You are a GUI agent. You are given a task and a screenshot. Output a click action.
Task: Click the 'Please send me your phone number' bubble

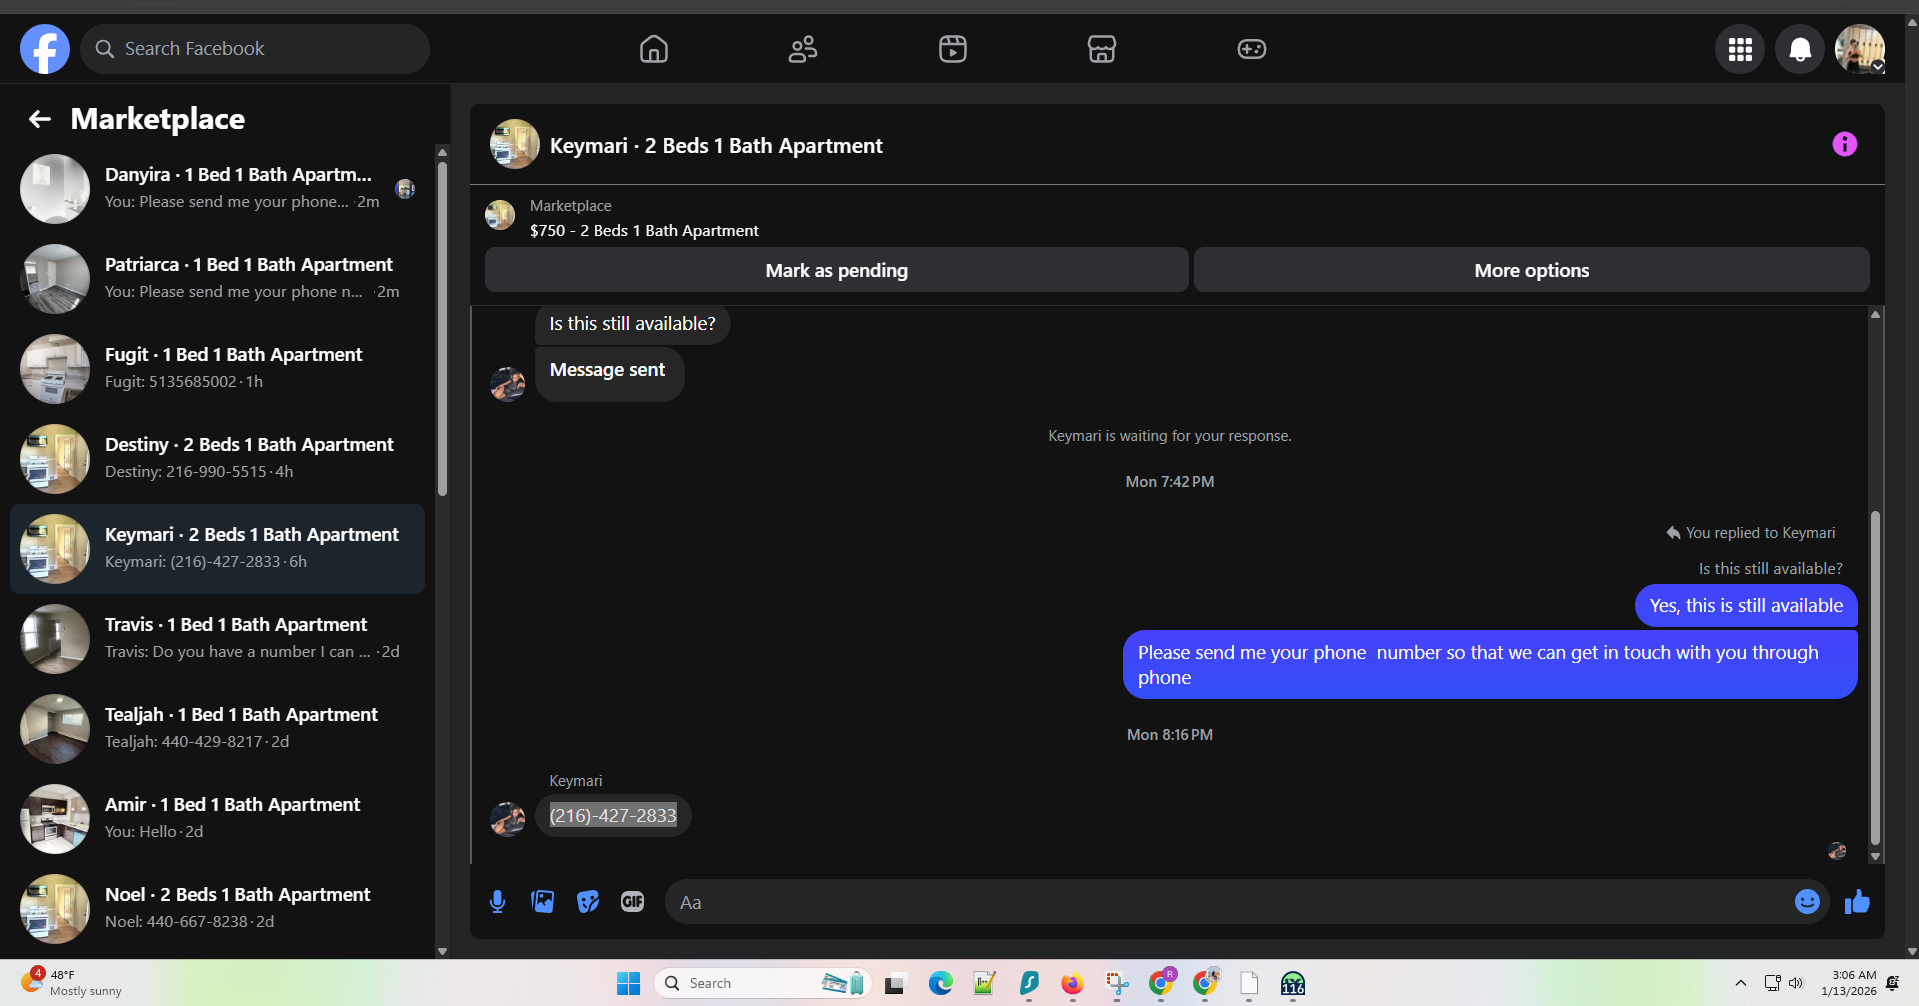[x=1490, y=665]
